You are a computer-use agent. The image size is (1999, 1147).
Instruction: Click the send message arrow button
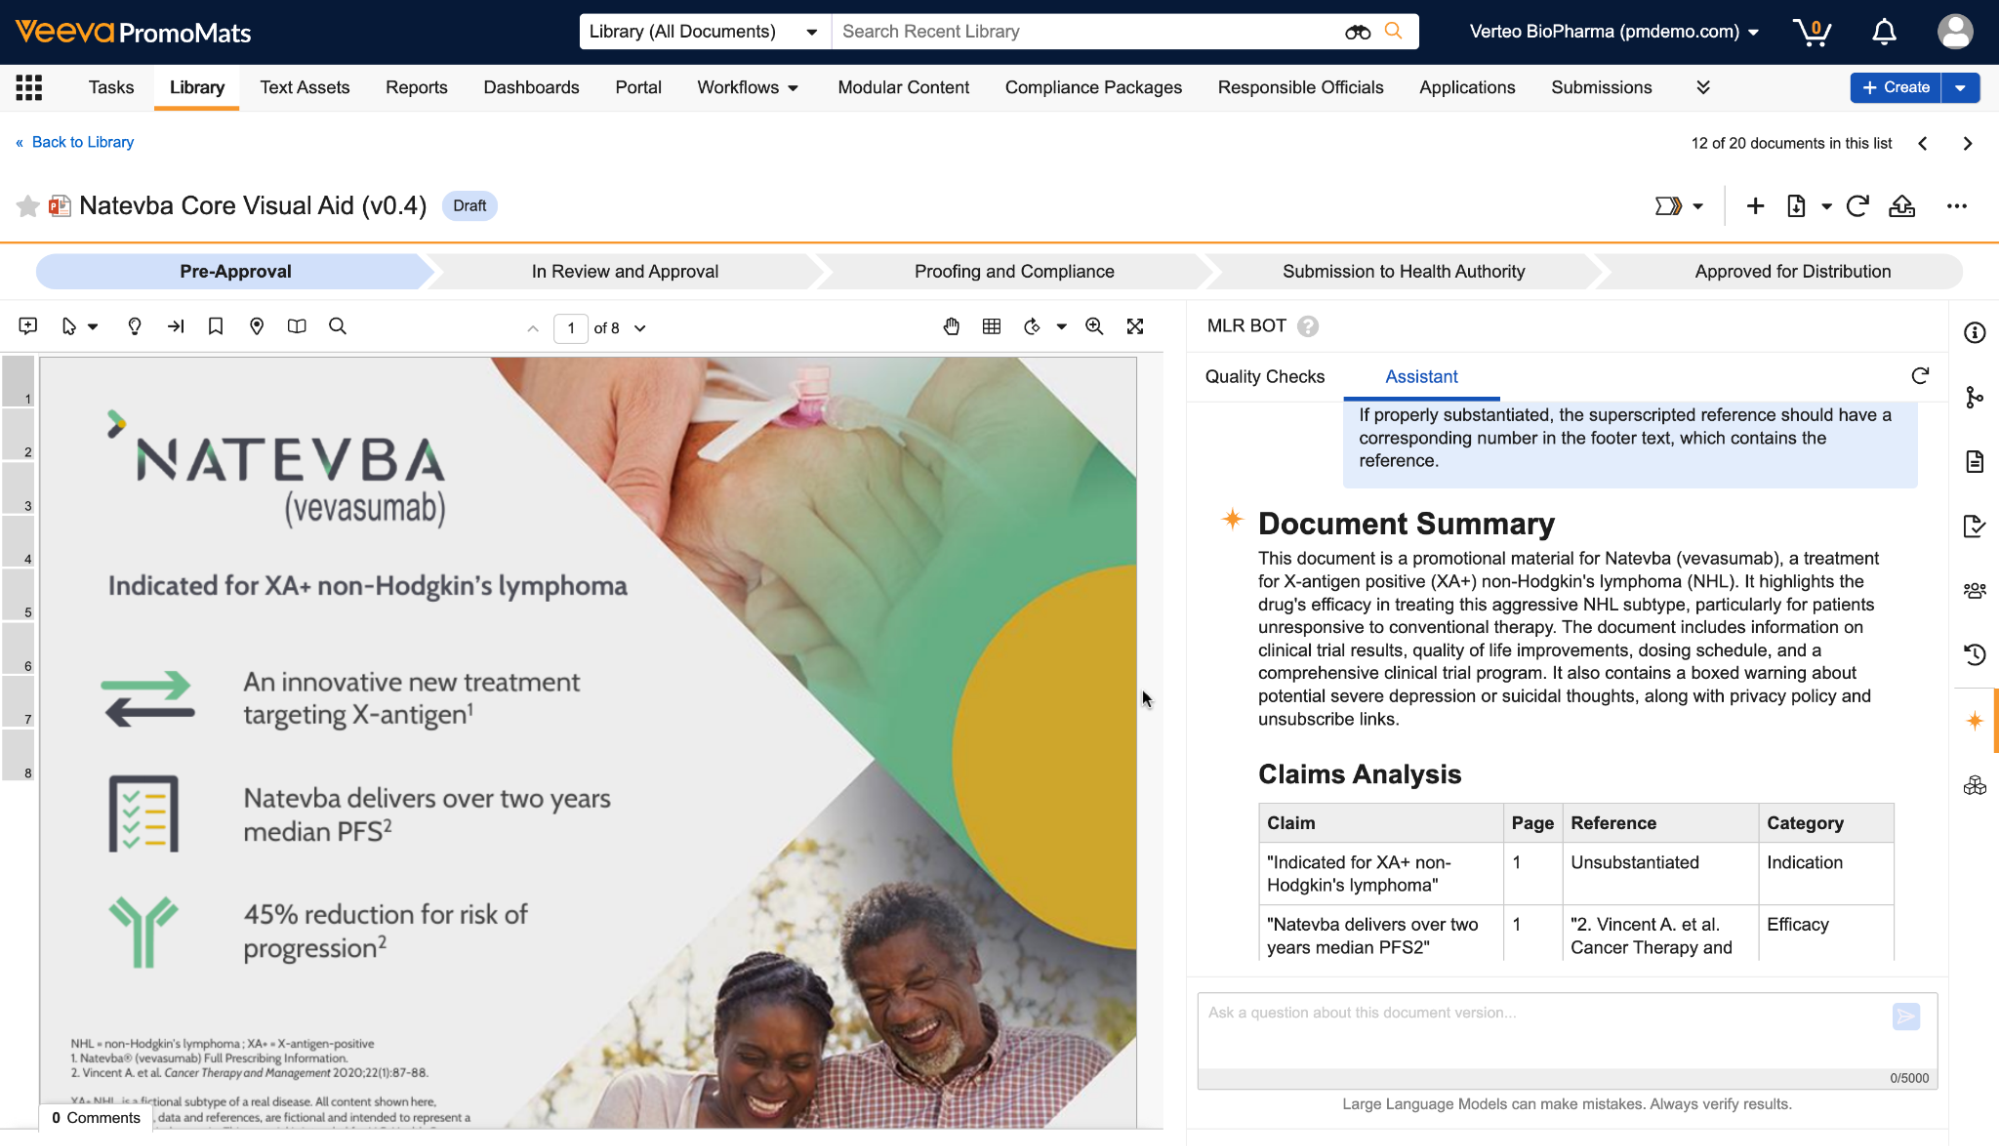coord(1906,1016)
